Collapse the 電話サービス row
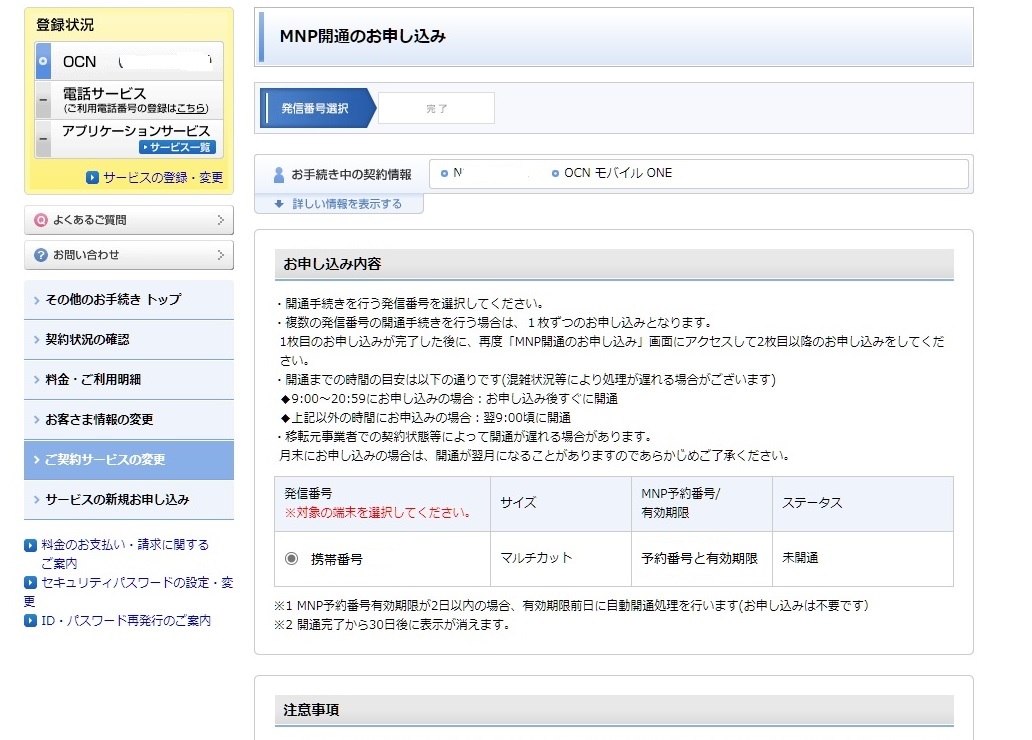Viewport: 1032px width, 740px height. click(x=43, y=100)
